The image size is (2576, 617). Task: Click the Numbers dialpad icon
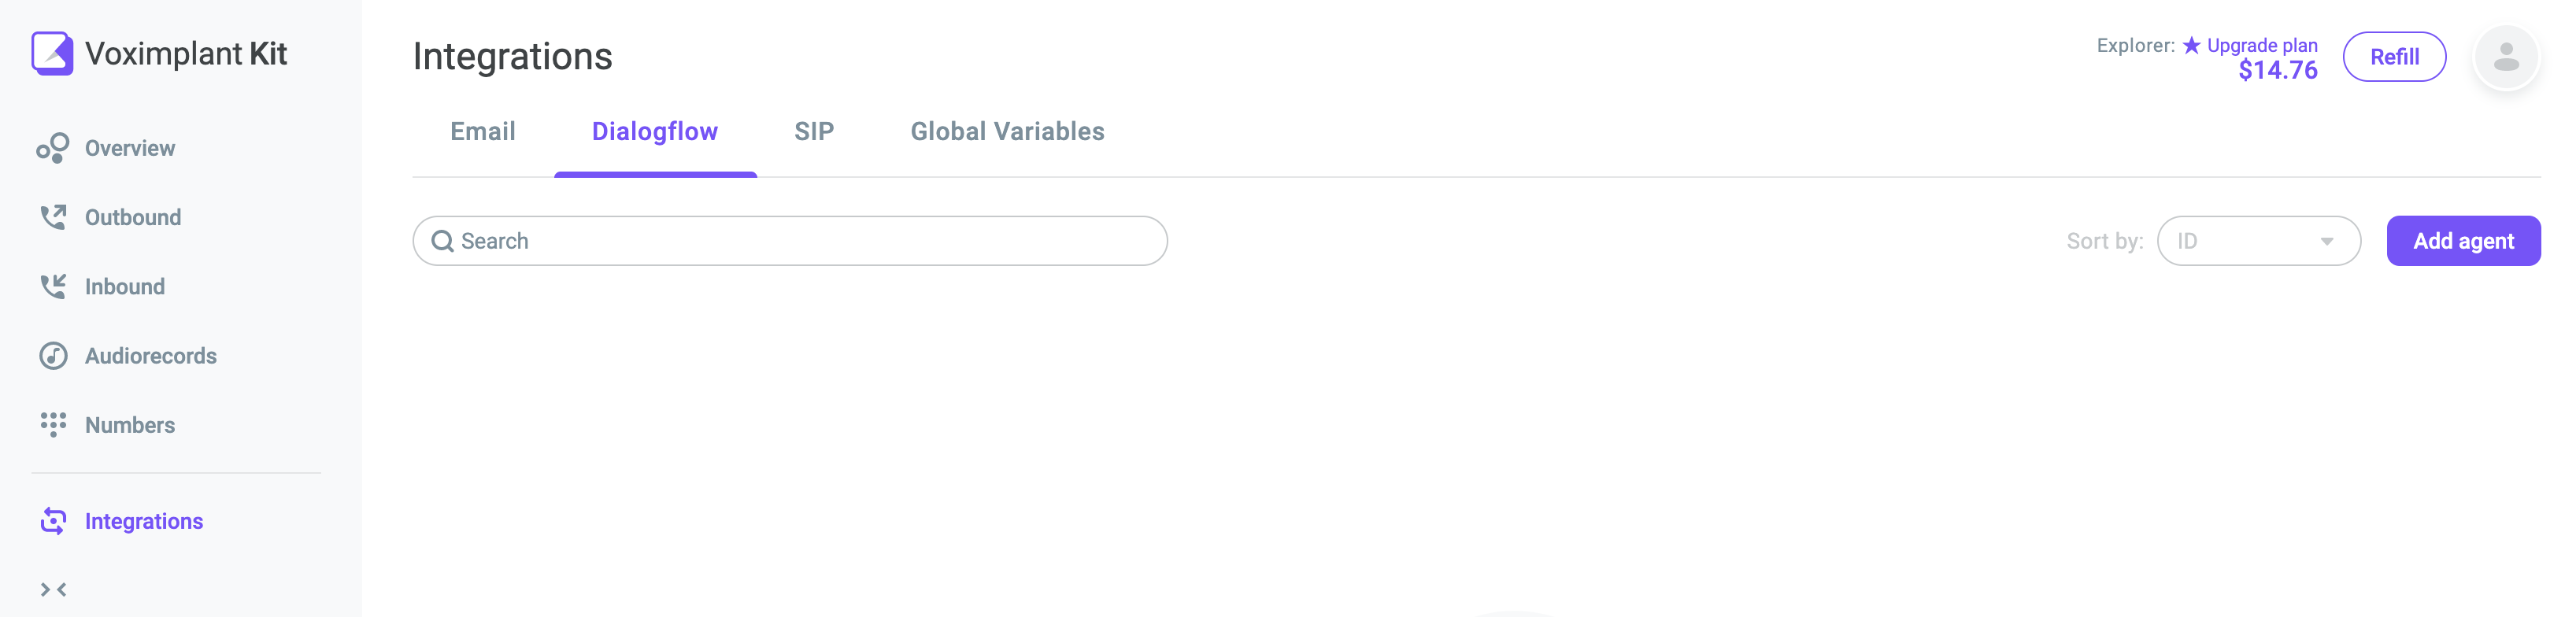click(x=53, y=425)
